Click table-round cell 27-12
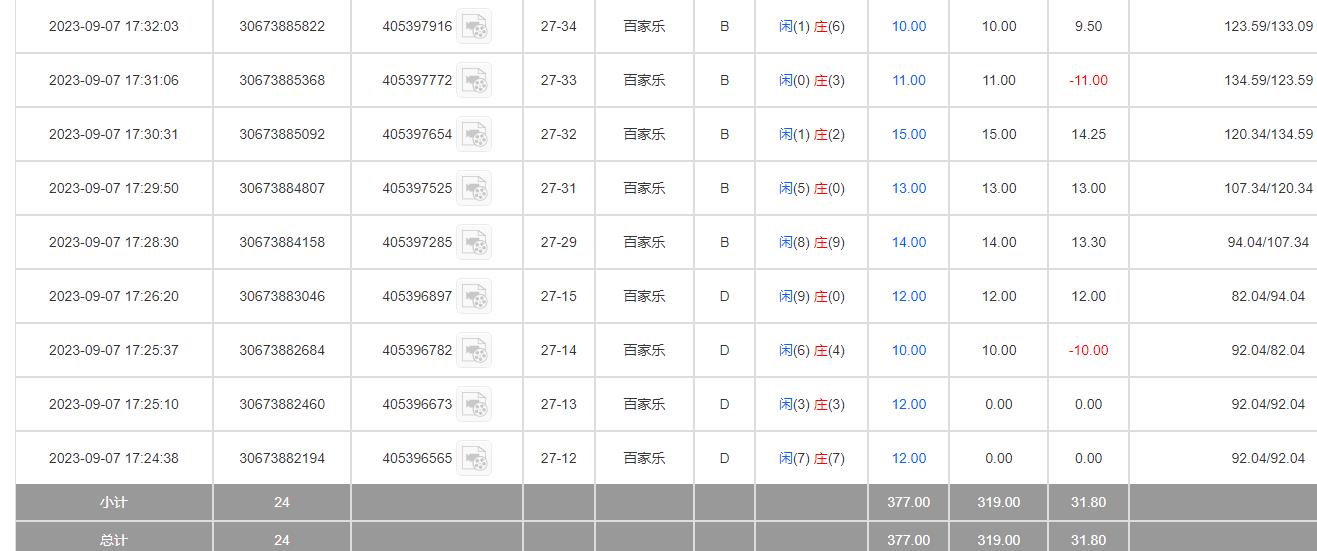 tap(559, 458)
